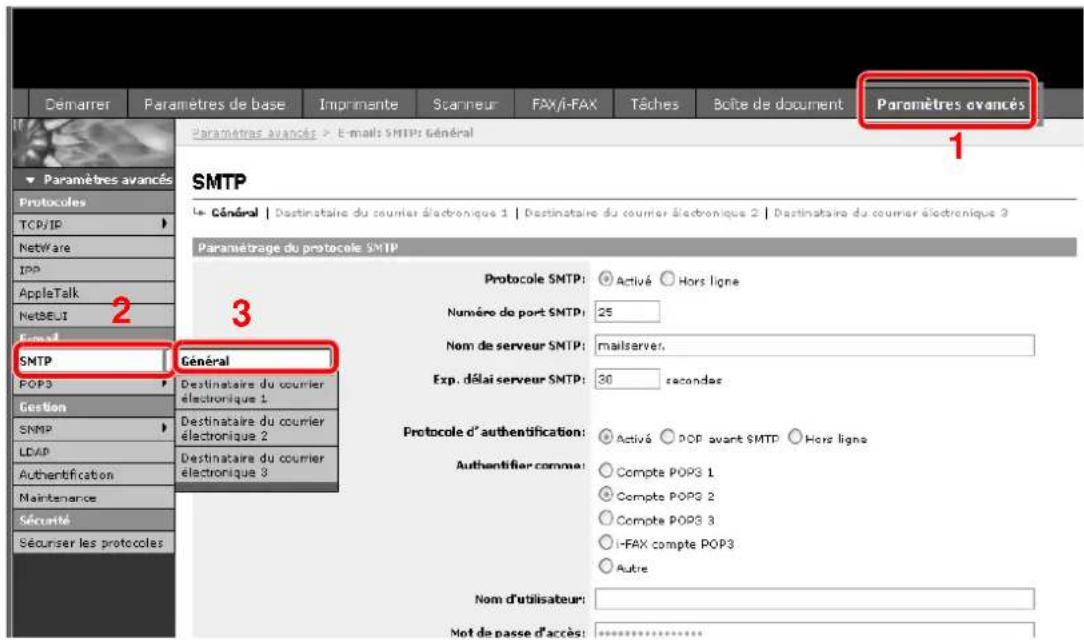Authenticate as Compte POP3 3
Viewport: 1084px width, 640px height.
(x=606, y=518)
